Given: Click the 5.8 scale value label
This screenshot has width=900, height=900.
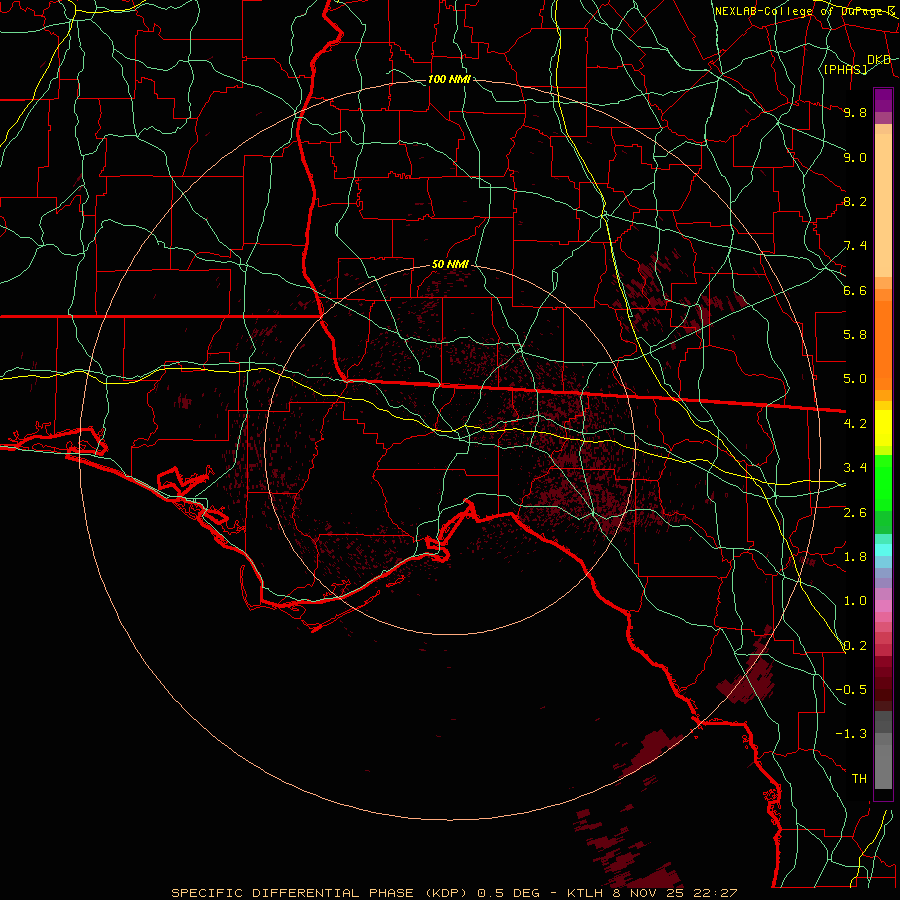Looking at the screenshot, I should pyautogui.click(x=855, y=335).
